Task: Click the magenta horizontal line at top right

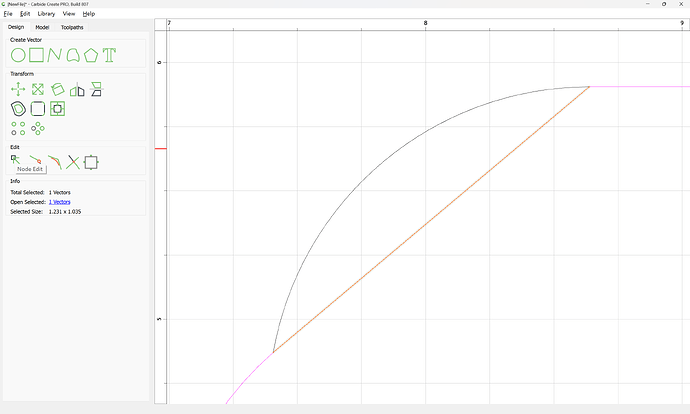Action: (640, 87)
